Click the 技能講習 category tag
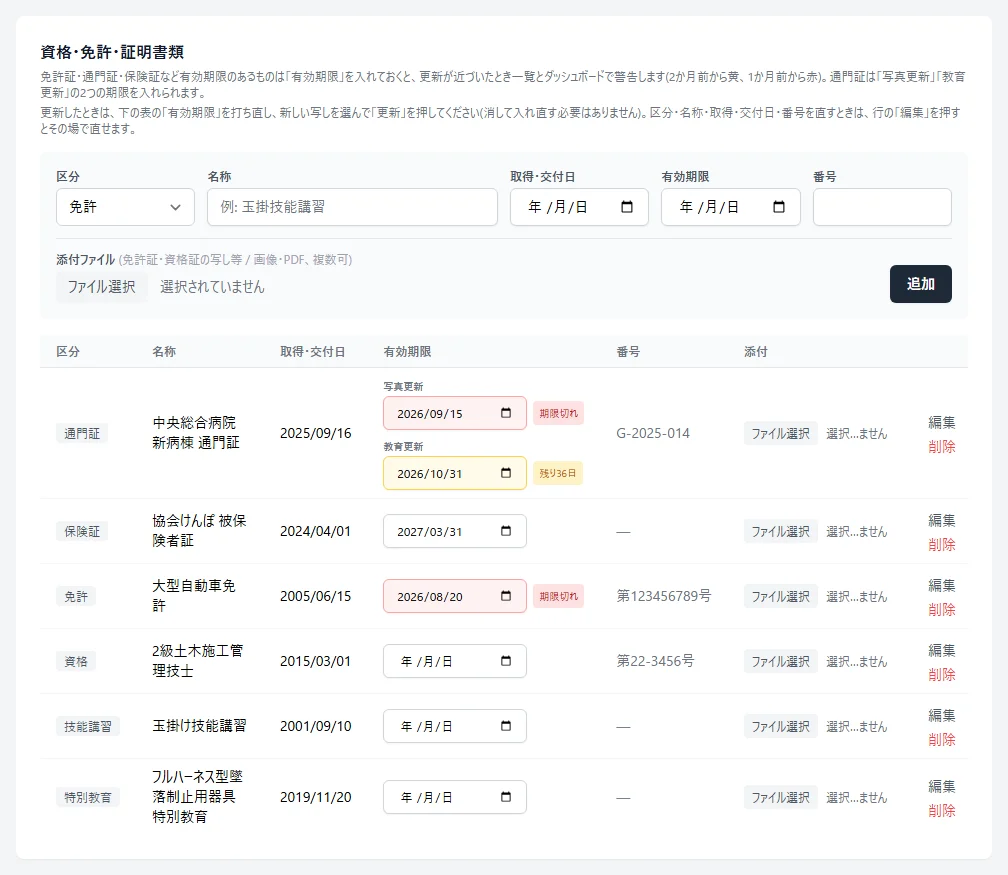 click(87, 726)
